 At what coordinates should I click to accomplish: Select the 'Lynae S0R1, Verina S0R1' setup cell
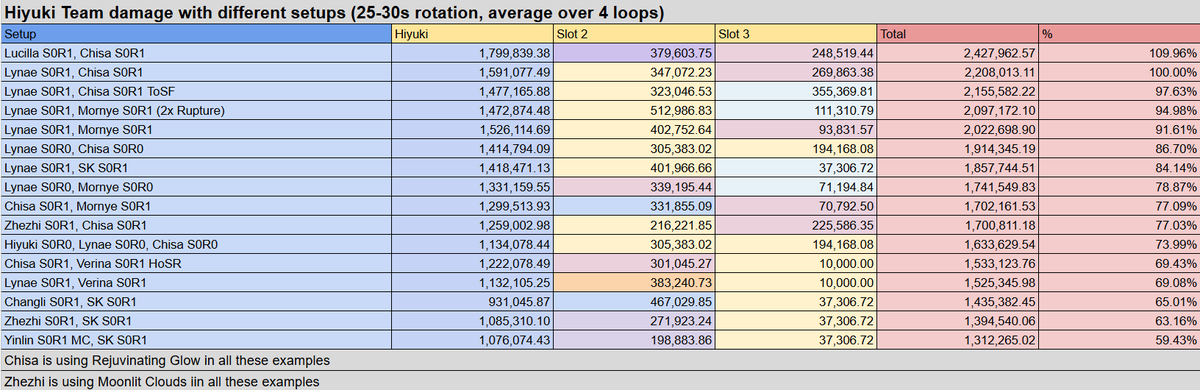(196, 283)
